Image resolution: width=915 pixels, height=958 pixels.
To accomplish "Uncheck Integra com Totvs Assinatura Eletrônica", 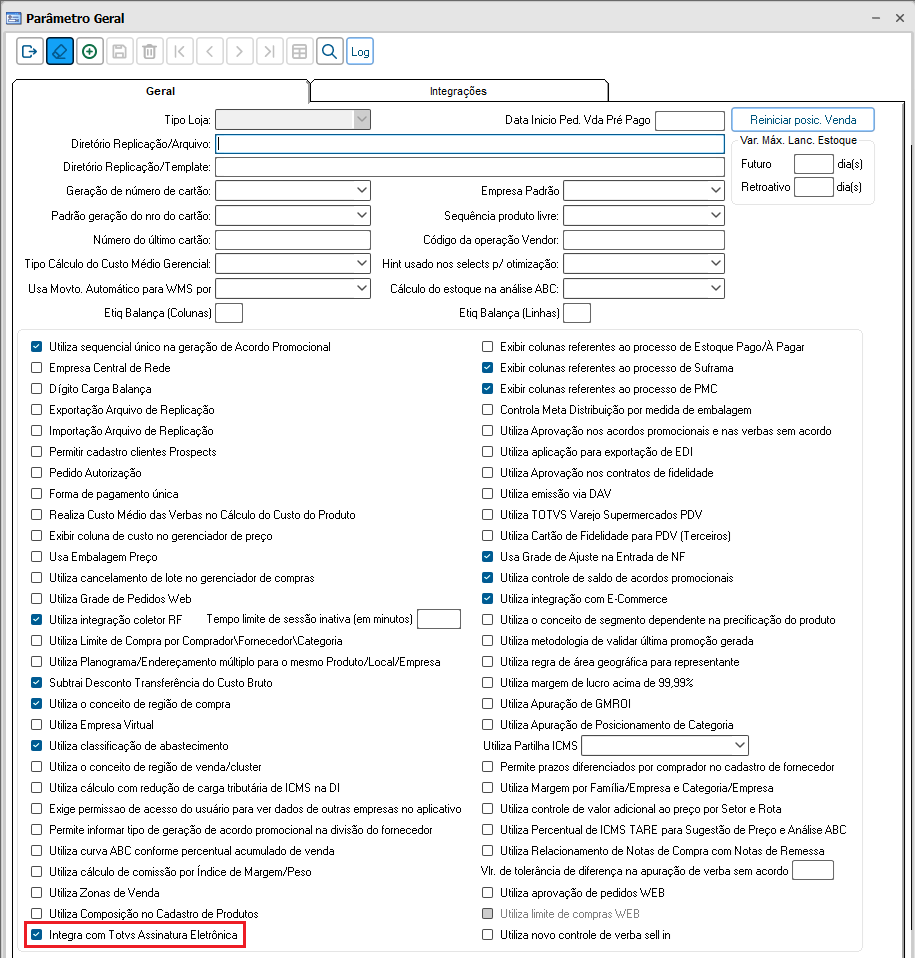I will pos(37,934).
